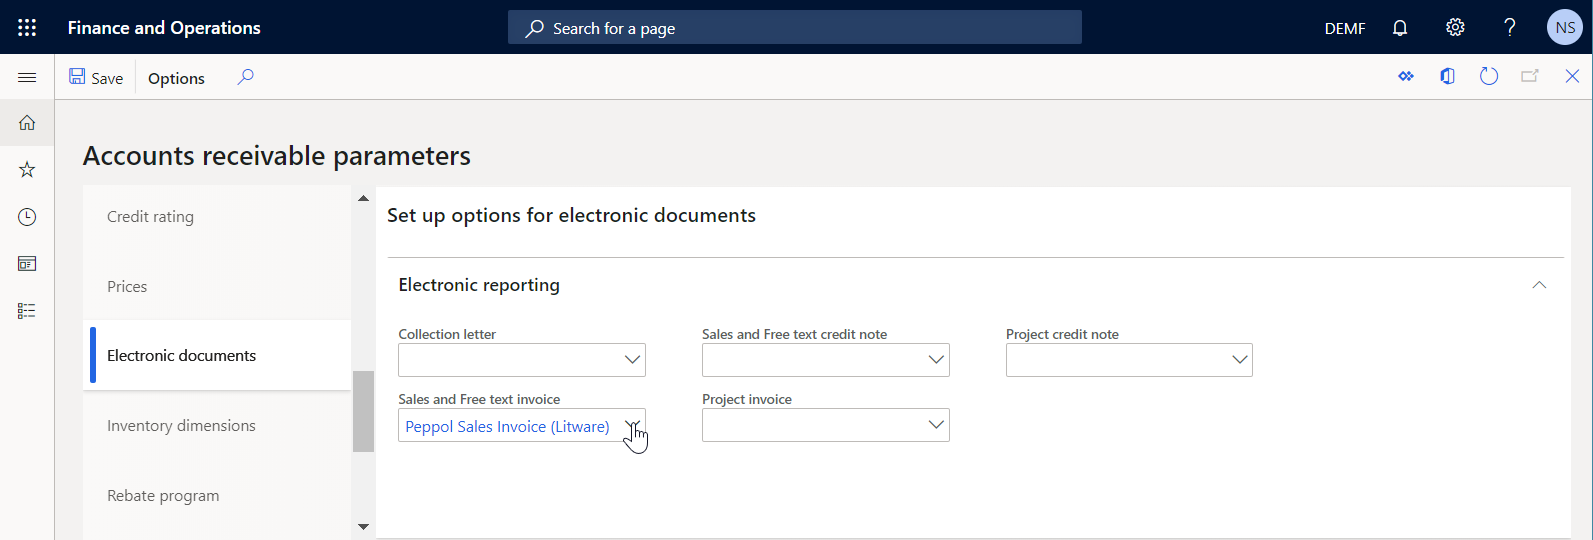
Task: Follow the Peppol Sales Invoice (Litware) link
Action: click(x=507, y=426)
